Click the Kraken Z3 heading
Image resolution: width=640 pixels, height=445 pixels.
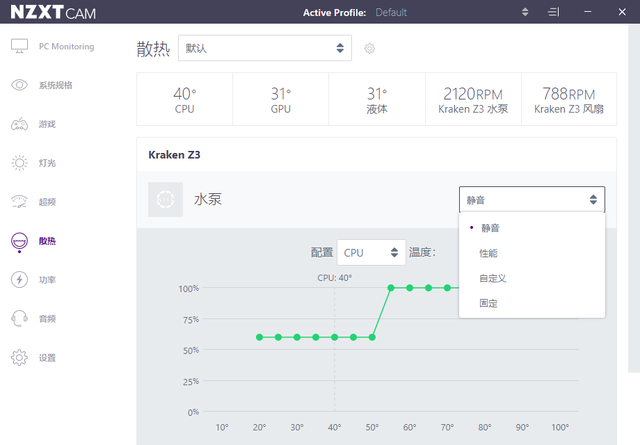(174, 155)
